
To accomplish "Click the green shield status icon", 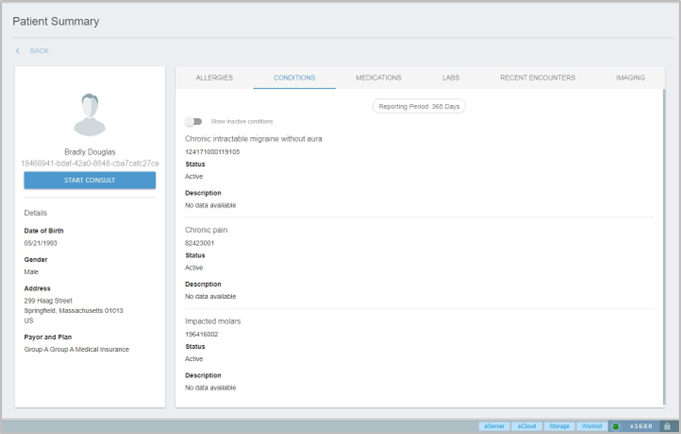I will [x=616, y=426].
